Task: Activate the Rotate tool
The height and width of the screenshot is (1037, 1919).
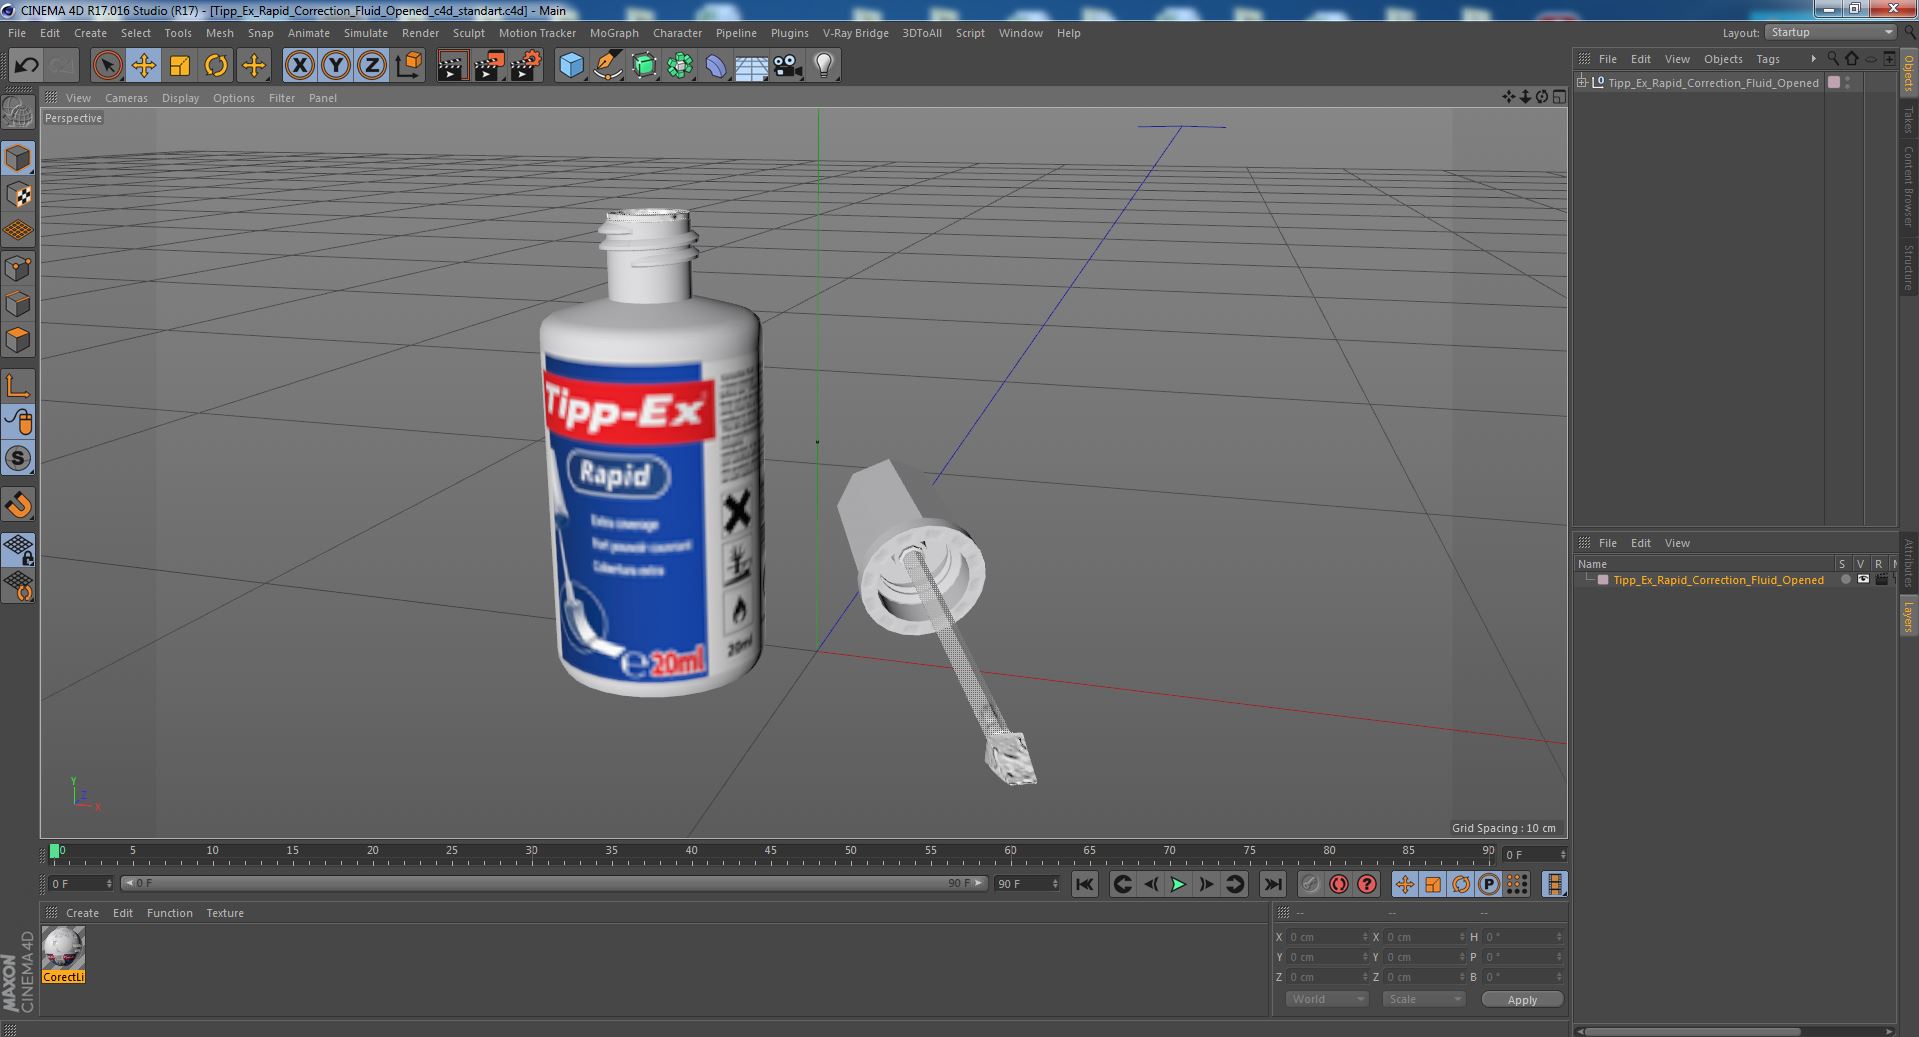Action: (x=216, y=66)
